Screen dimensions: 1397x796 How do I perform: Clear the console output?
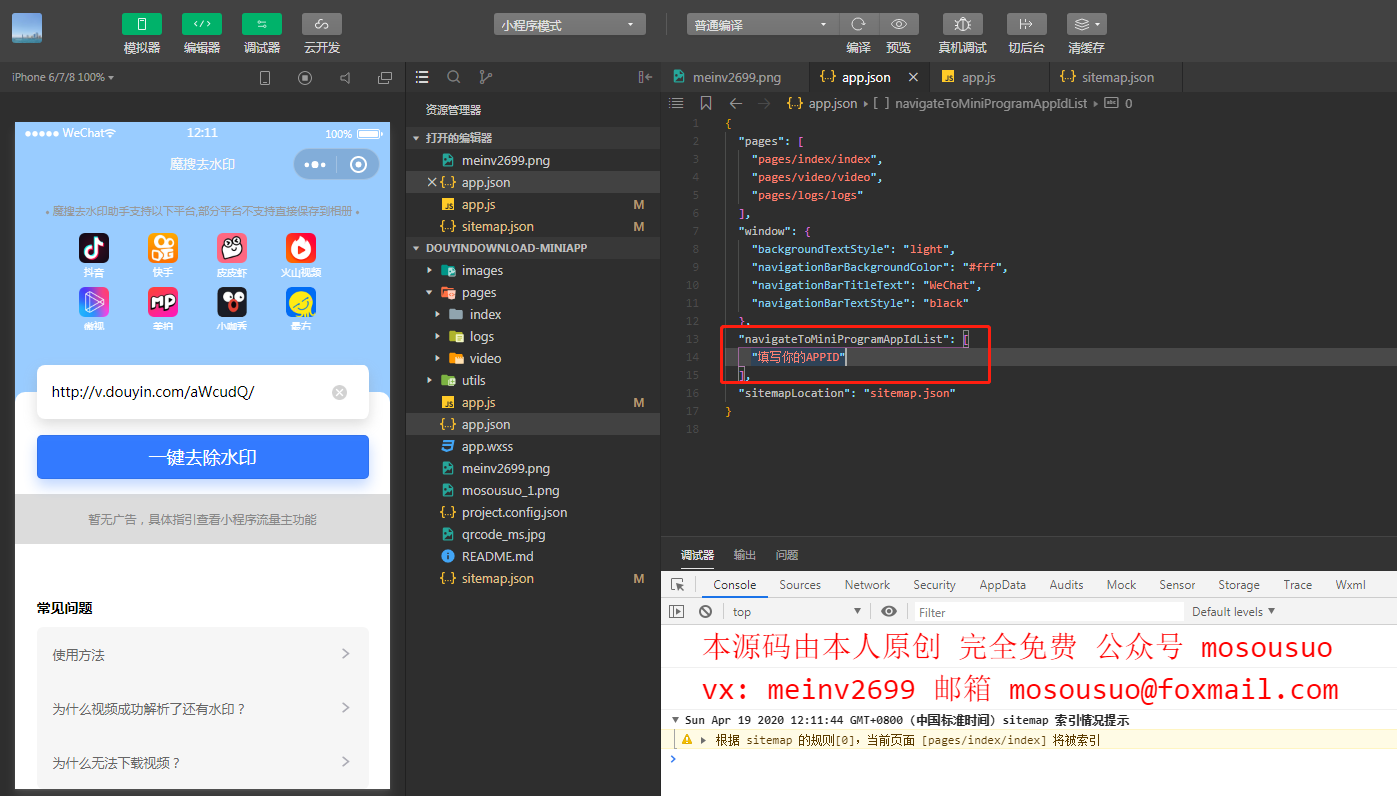pos(705,611)
